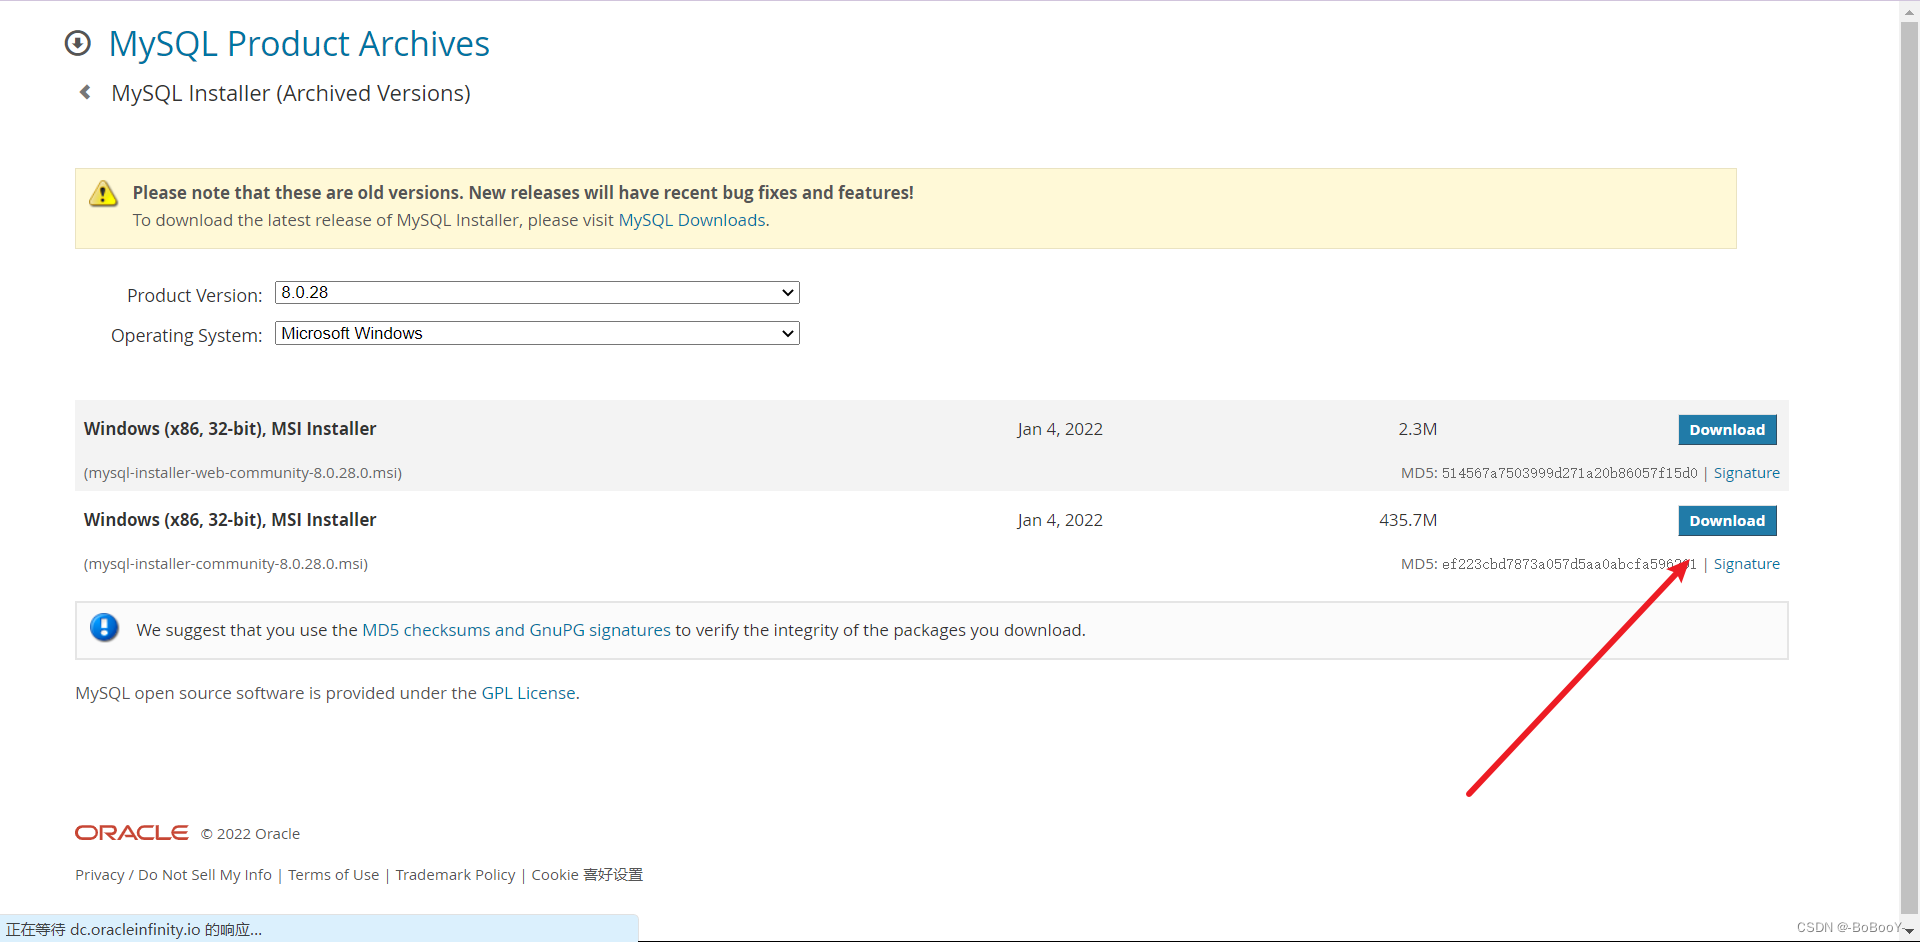Viewport: 1920px width, 942px height.
Task: Click the 2.3M file size value
Action: (1417, 429)
